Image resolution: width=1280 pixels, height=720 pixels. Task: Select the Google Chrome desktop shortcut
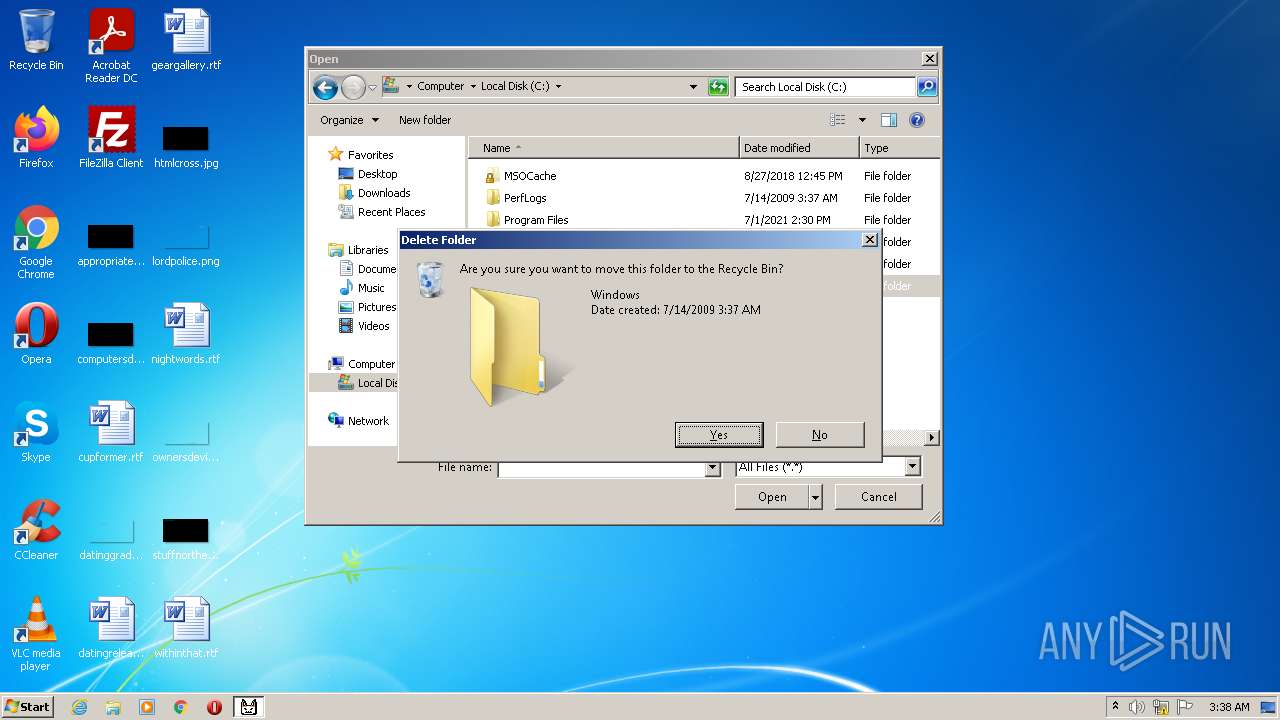36,242
